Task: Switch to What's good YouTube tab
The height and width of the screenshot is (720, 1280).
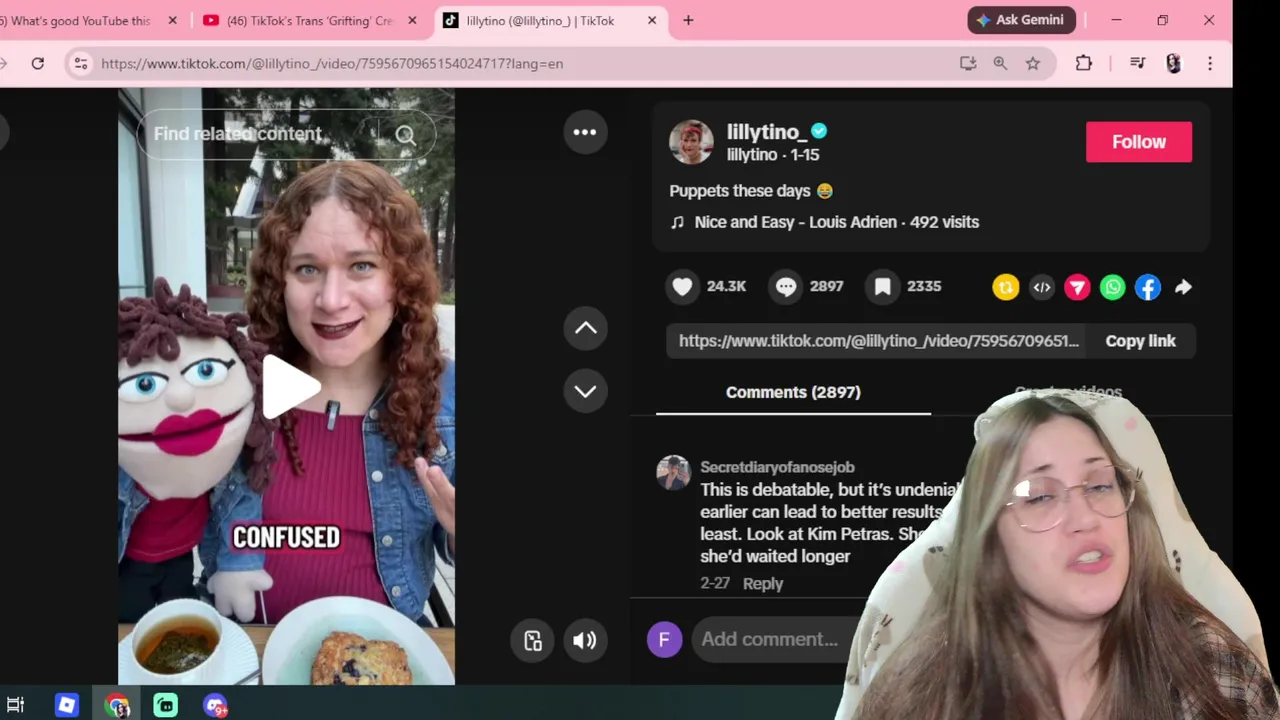Action: [x=80, y=20]
